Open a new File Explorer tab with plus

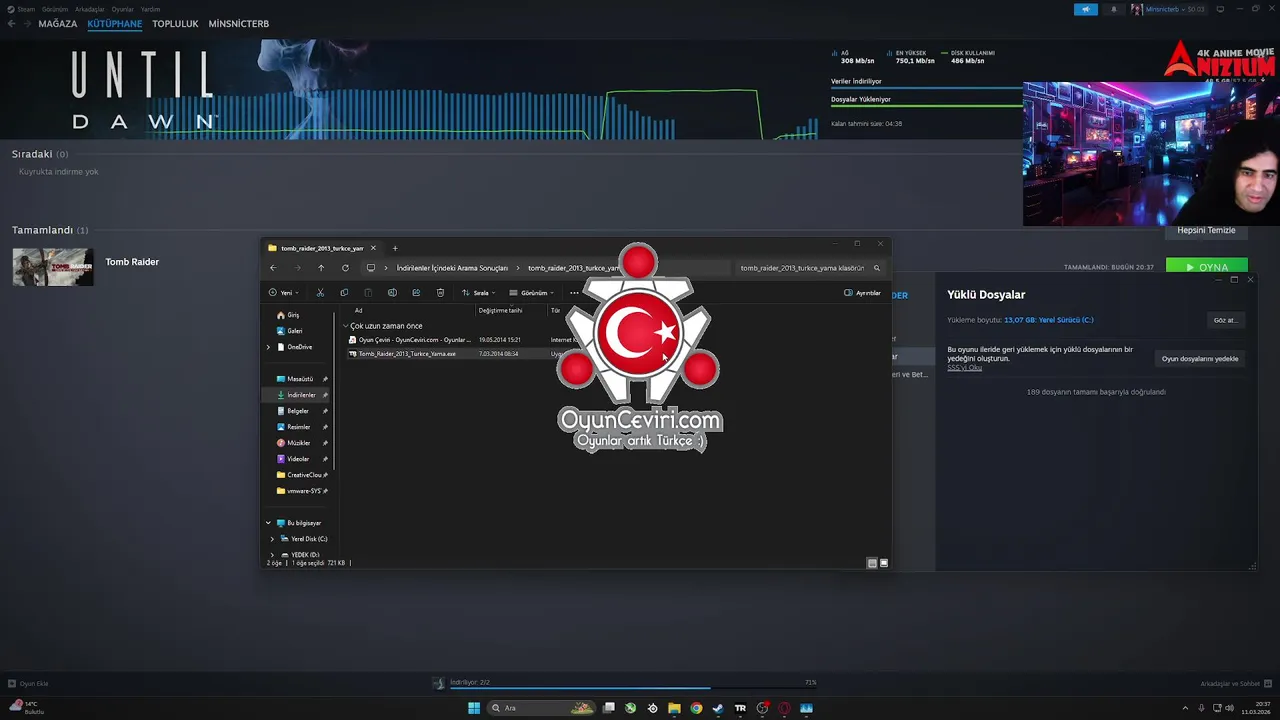395,248
